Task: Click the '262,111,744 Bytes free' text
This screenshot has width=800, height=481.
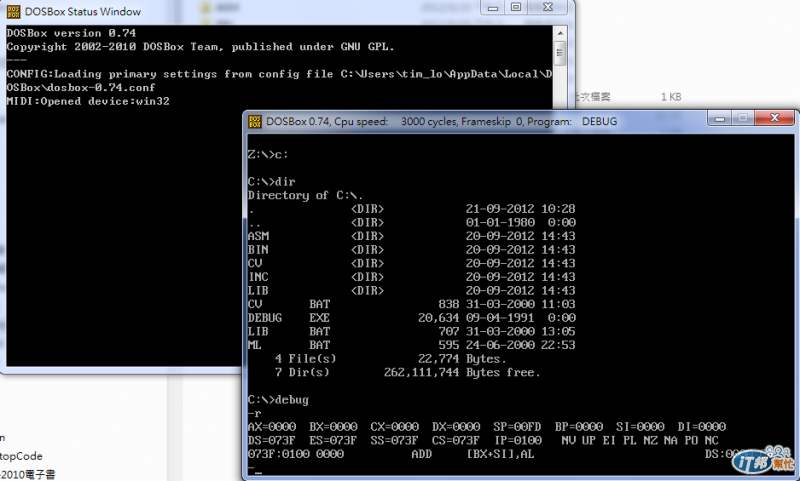Action: (462, 372)
